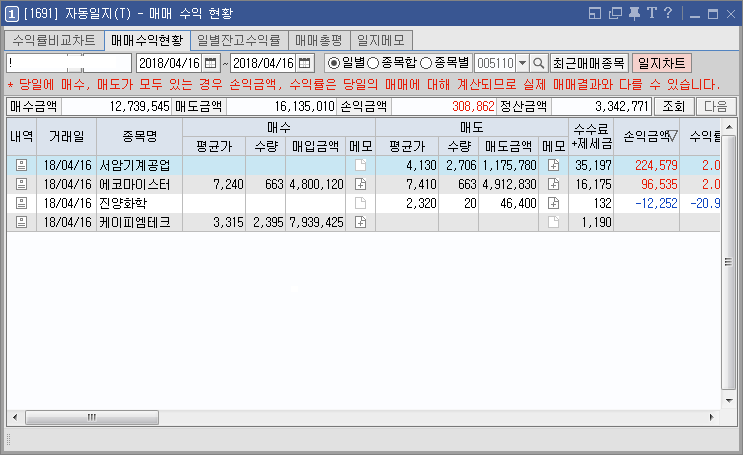
Task: Click the start date field 2018/04/16
Action: [x=169, y=63]
